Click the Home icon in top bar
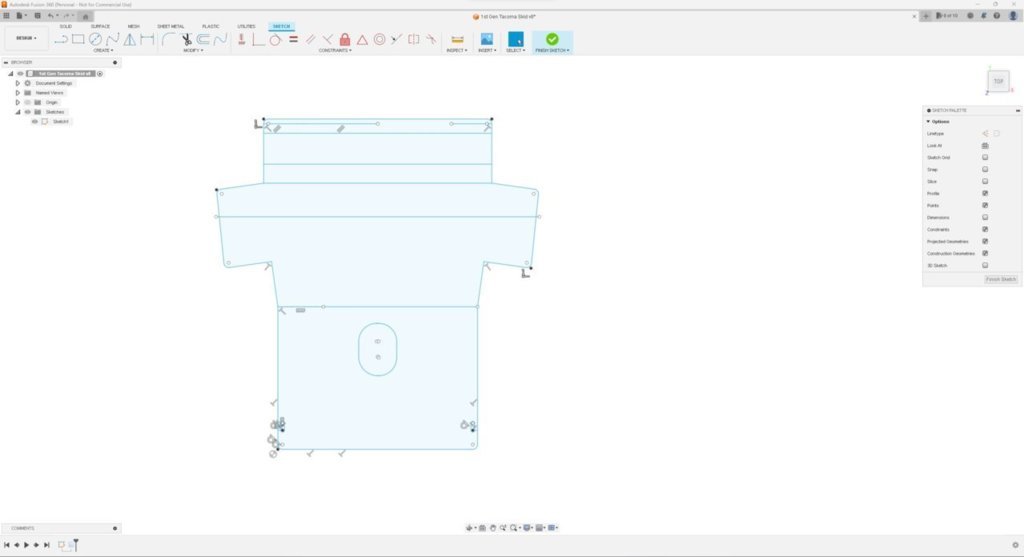This screenshot has height=557, width=1024. click(x=86, y=16)
